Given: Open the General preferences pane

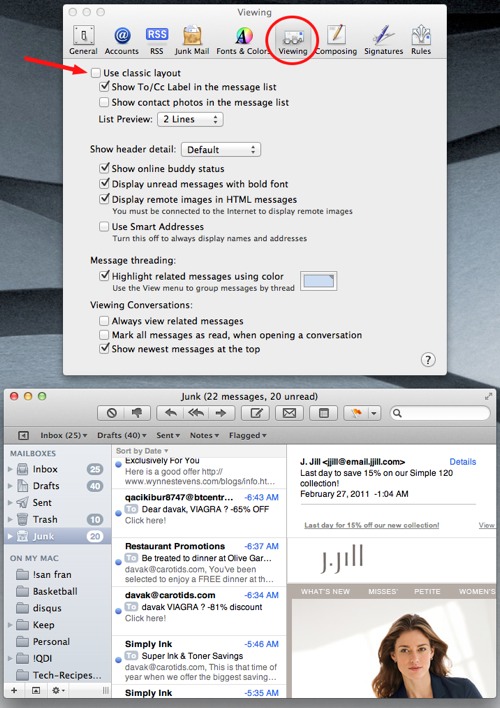Looking at the screenshot, I should point(83,40).
